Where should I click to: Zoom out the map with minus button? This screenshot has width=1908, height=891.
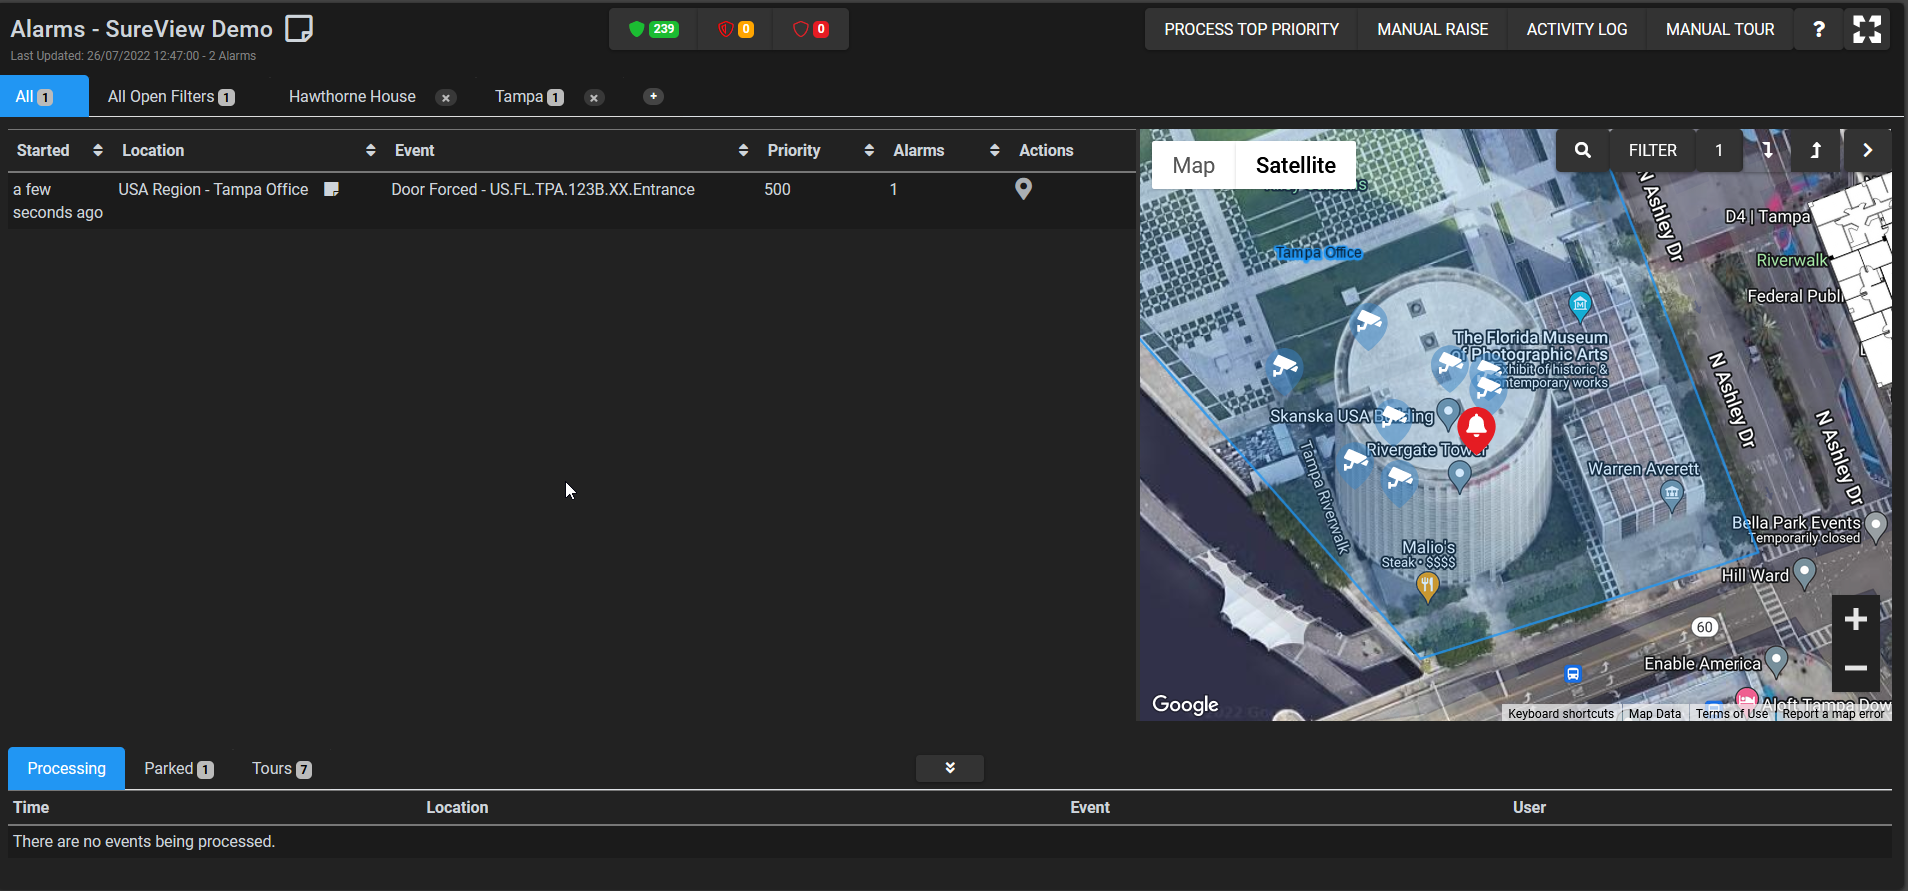(x=1856, y=668)
